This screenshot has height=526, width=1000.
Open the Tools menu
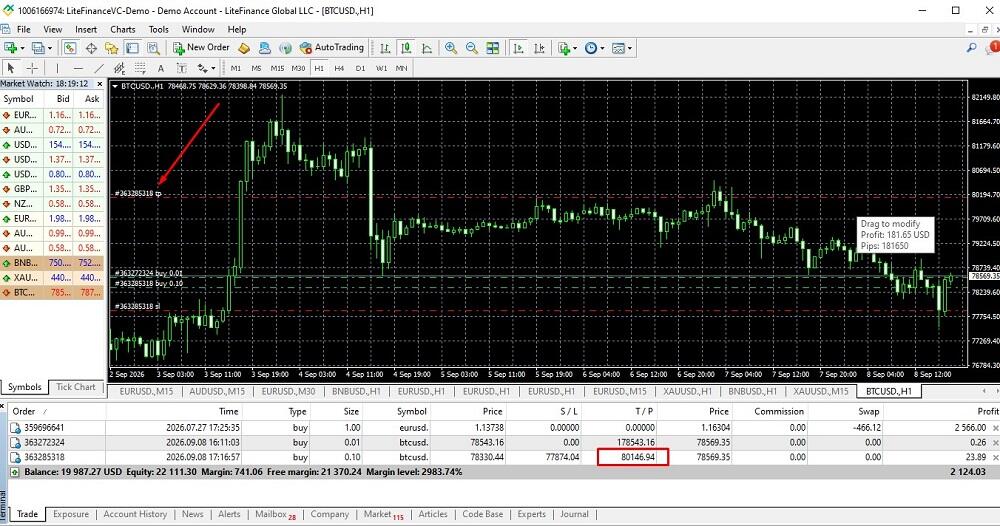[x=159, y=29]
